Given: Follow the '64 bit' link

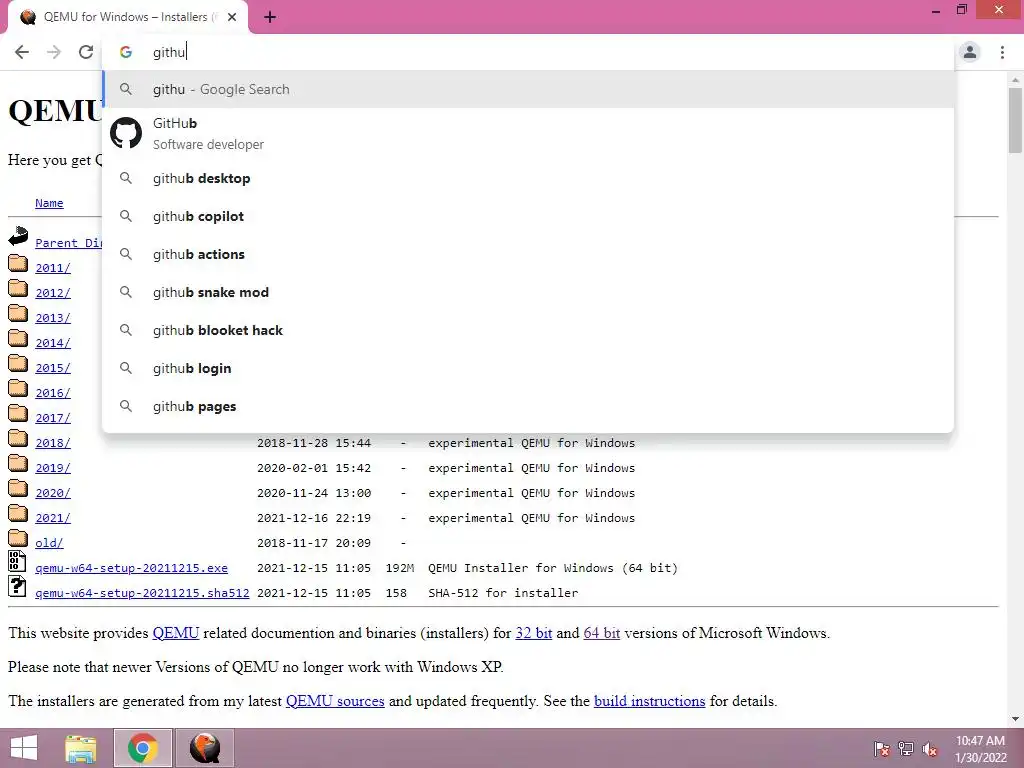Looking at the screenshot, I should click(601, 633).
